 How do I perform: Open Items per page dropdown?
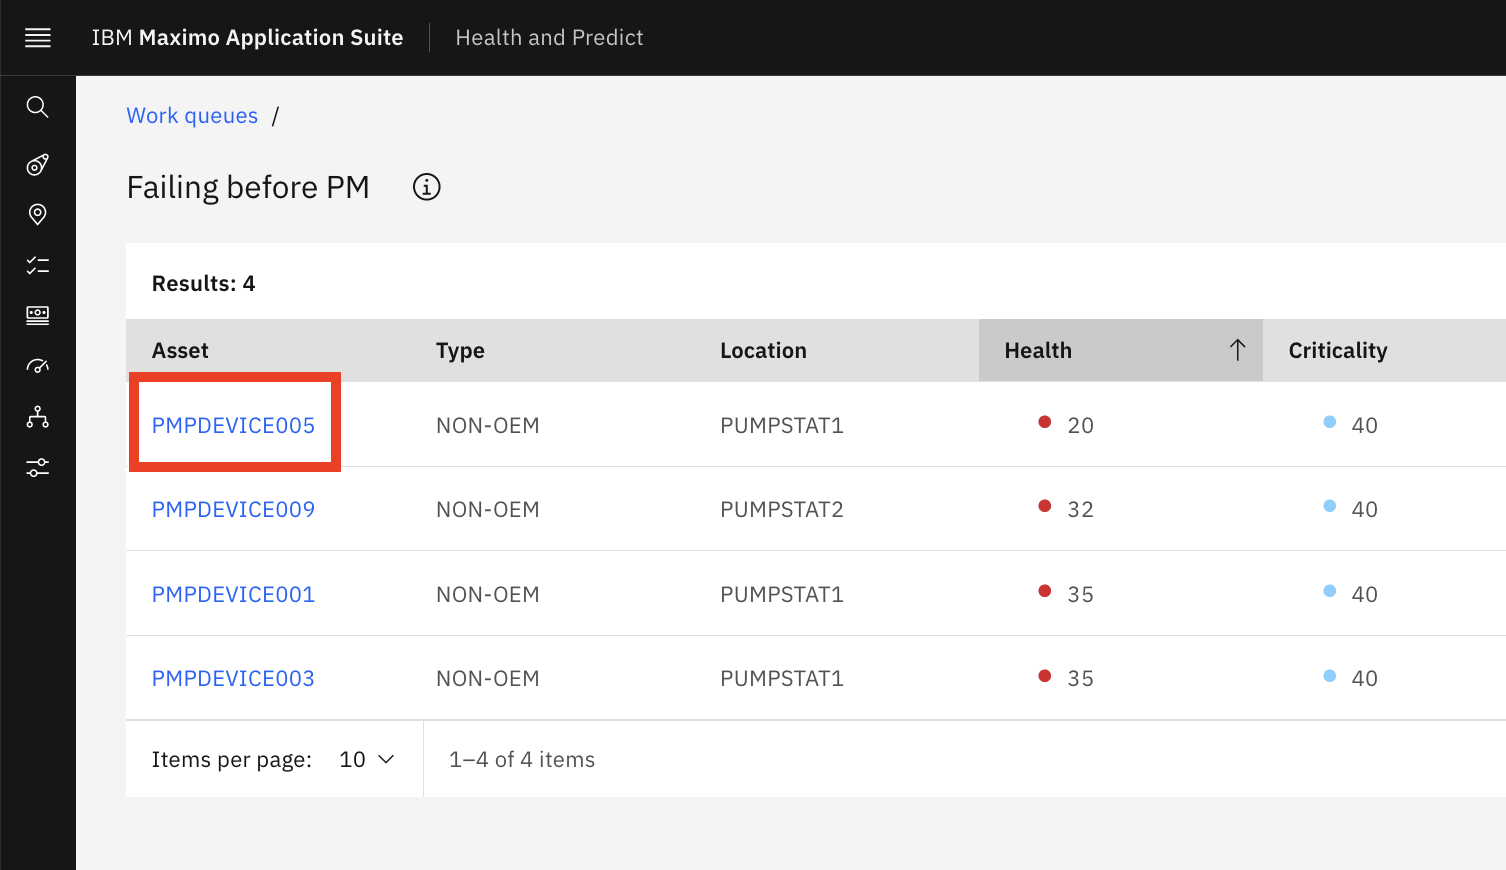tap(368, 759)
